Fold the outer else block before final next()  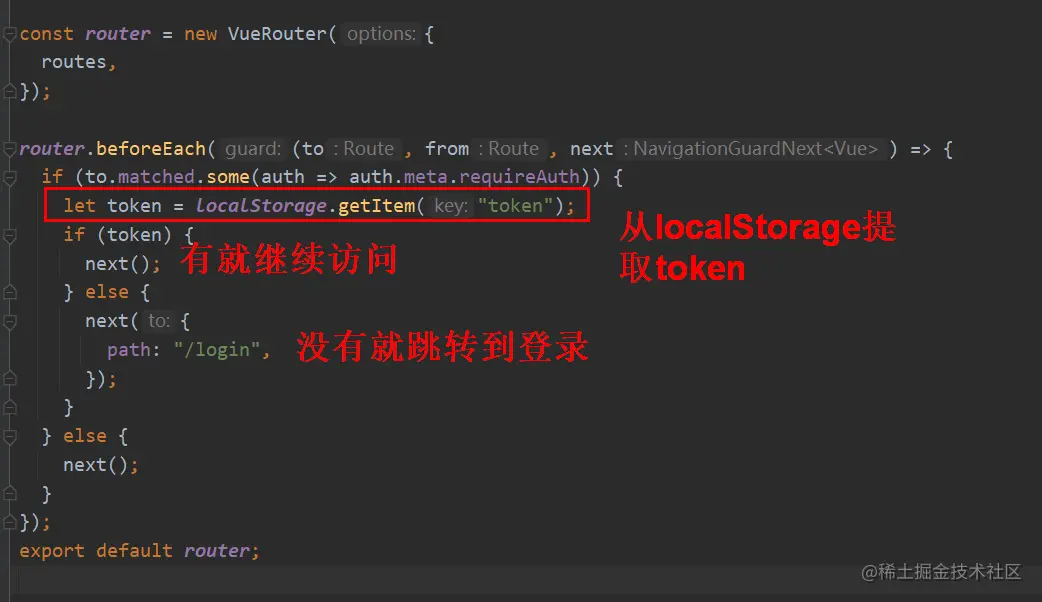(x=9, y=437)
